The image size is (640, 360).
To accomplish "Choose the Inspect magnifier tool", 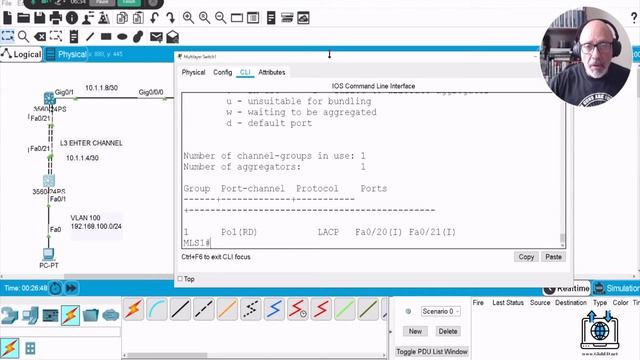I will pyautogui.click(x=23, y=37).
